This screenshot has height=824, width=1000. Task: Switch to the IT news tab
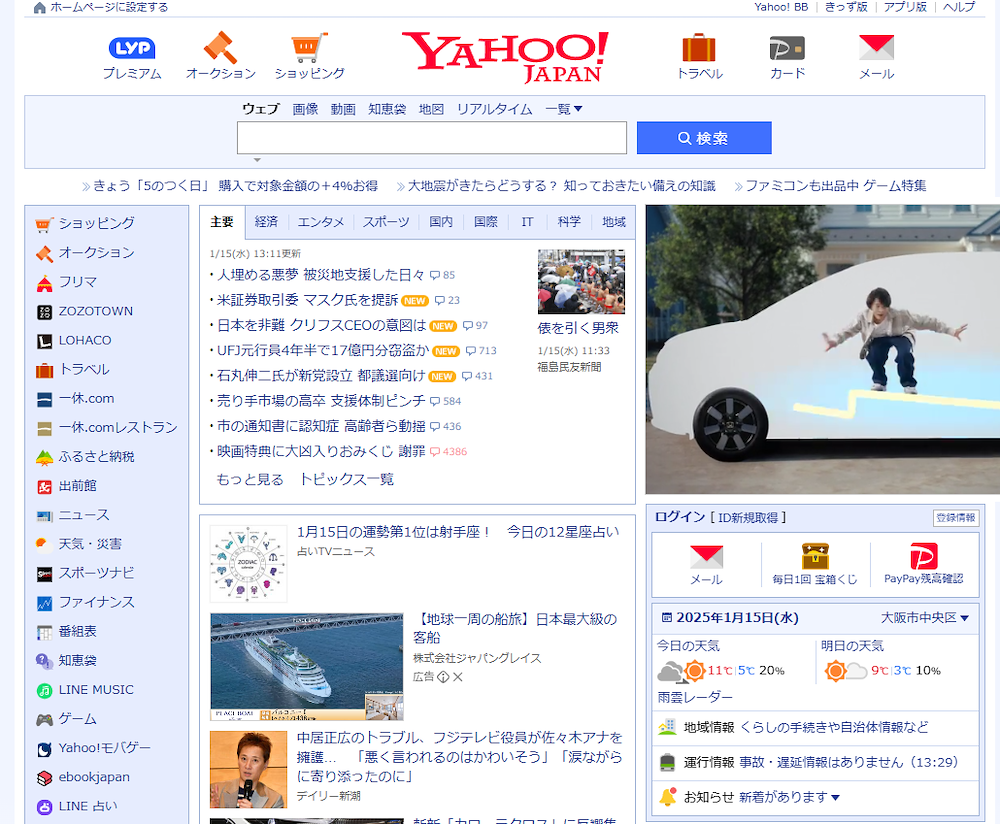pos(527,222)
